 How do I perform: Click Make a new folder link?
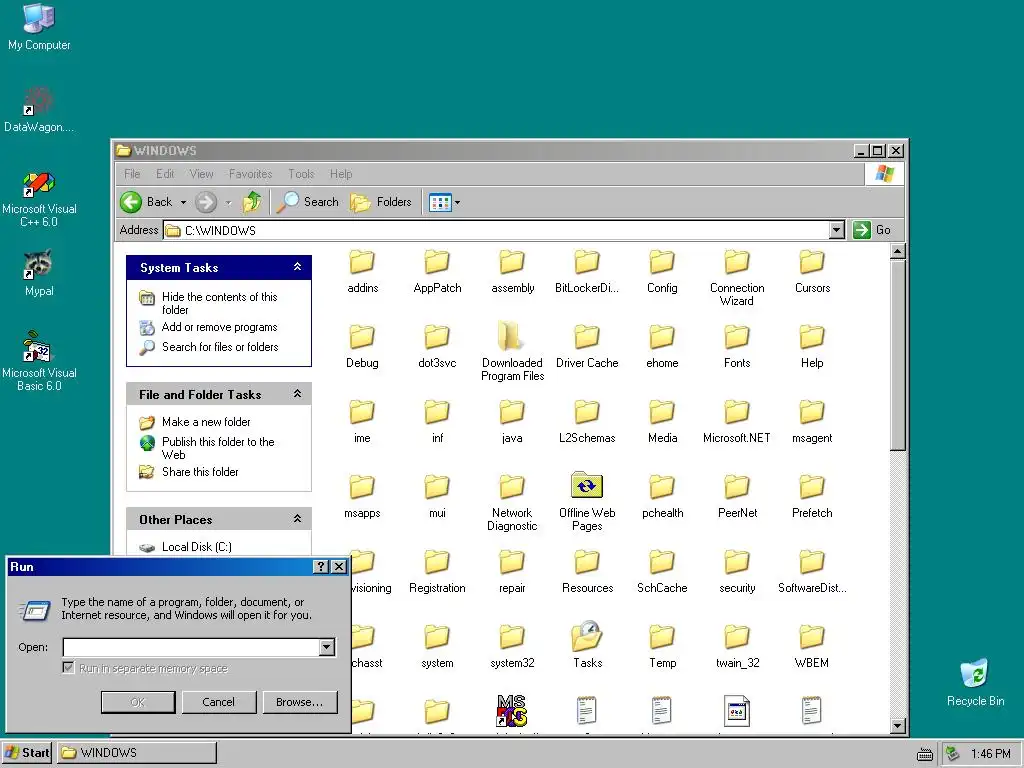coord(206,422)
